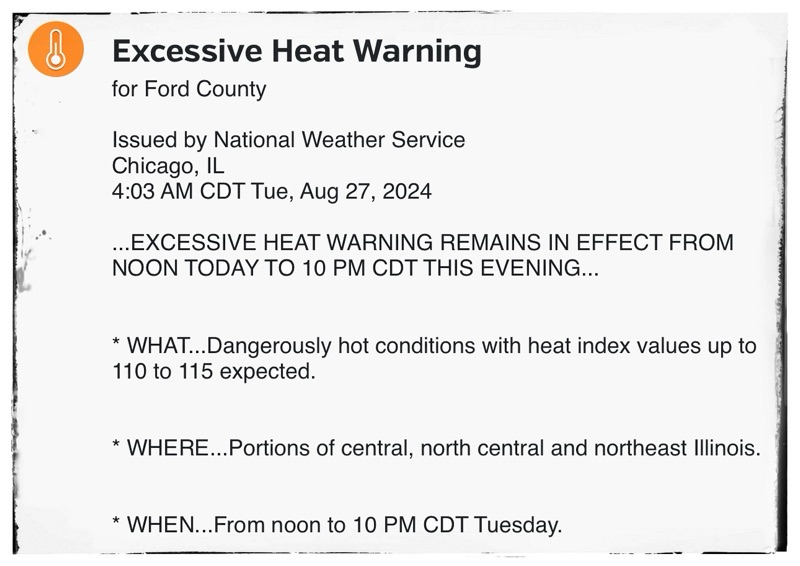Click the '110 to 115 expected.' line

coord(213,372)
